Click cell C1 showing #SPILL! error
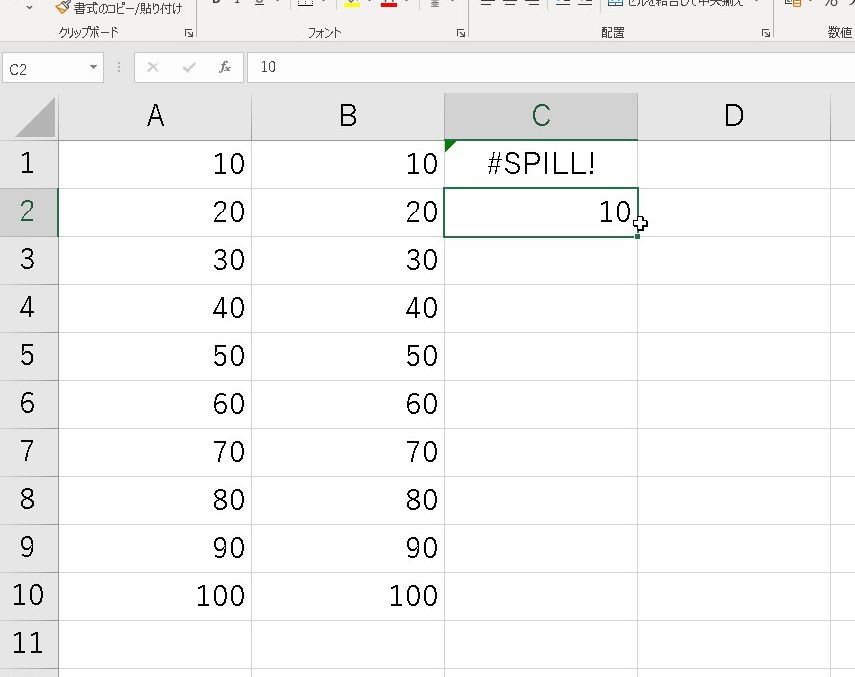 click(541, 164)
